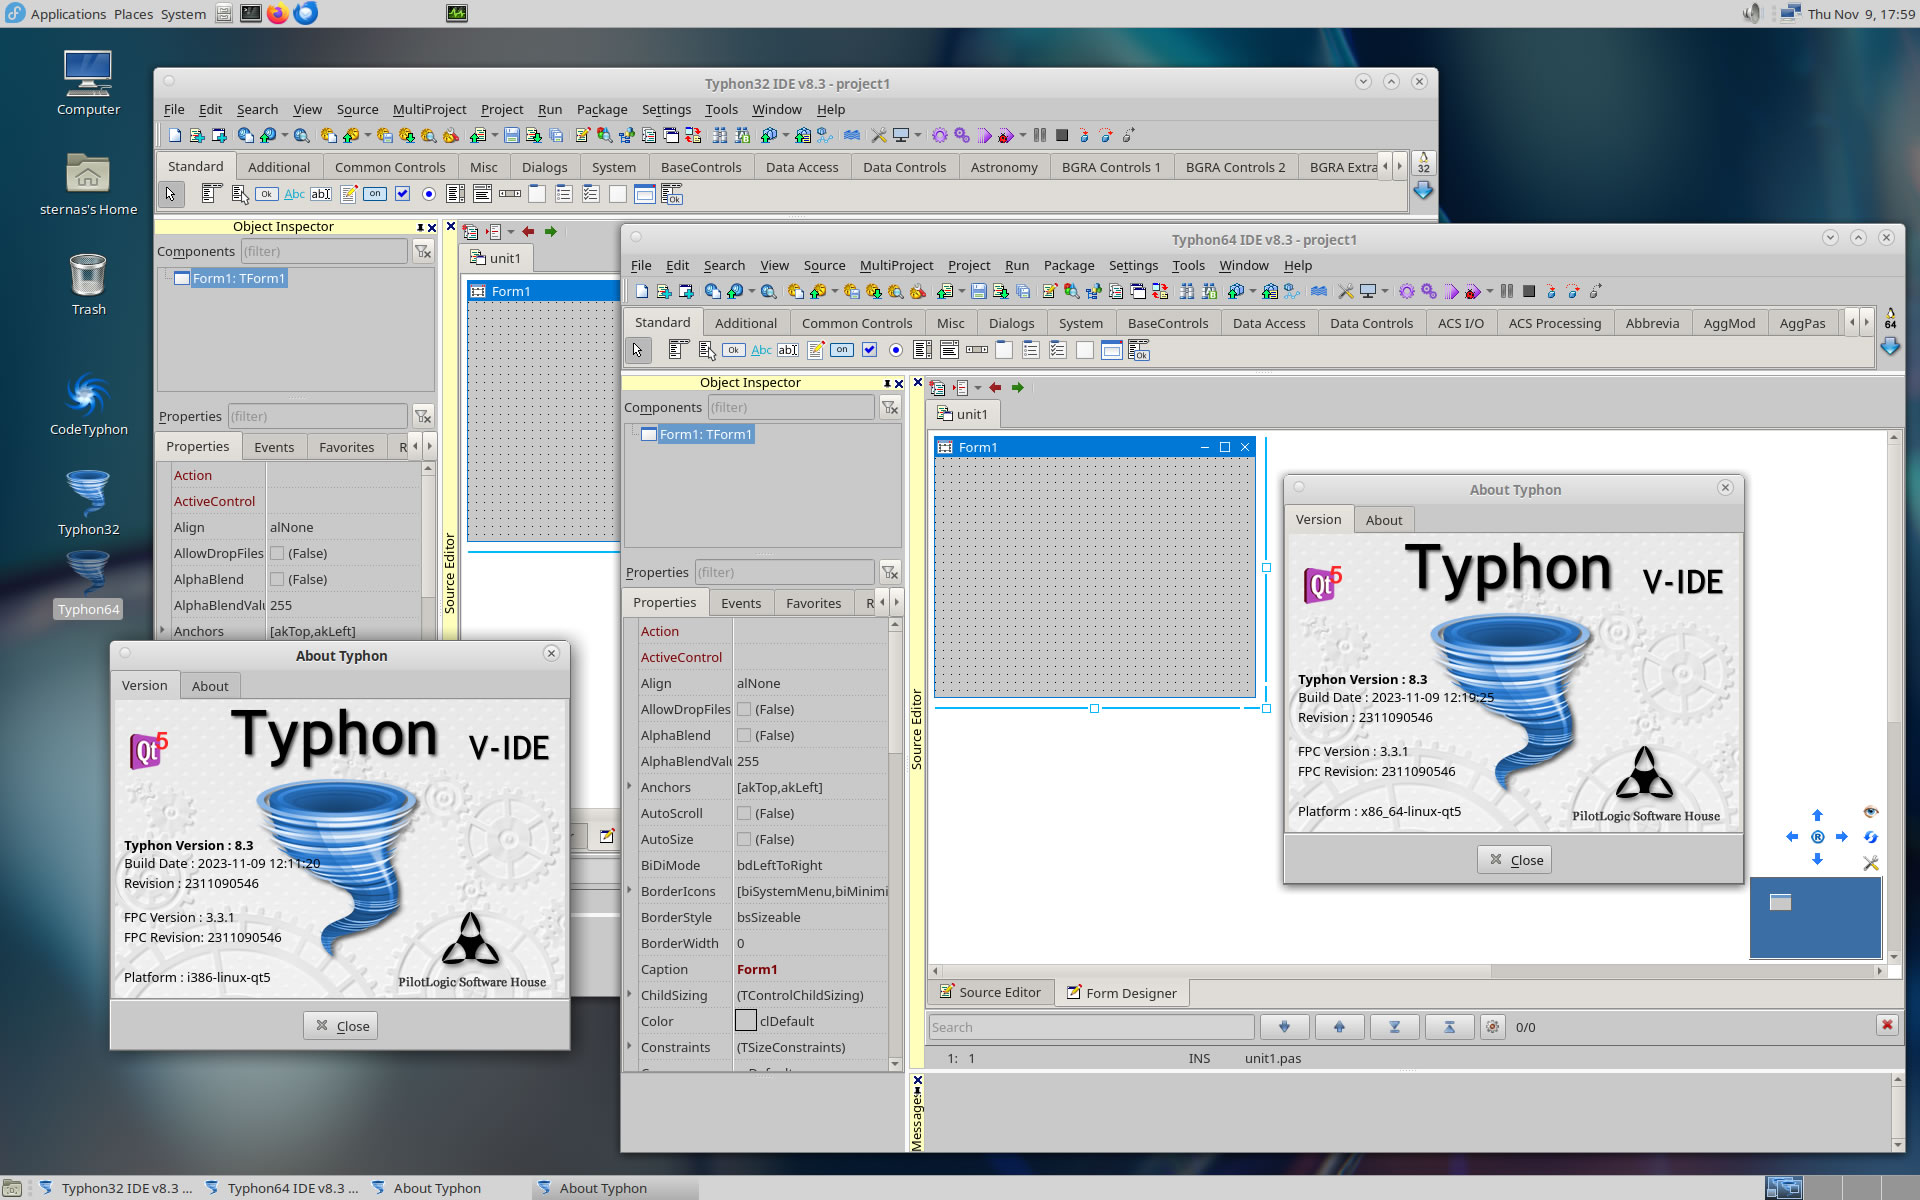This screenshot has width=1920, height=1200.
Task: Click red close button of search bar
Action: 1887,1025
